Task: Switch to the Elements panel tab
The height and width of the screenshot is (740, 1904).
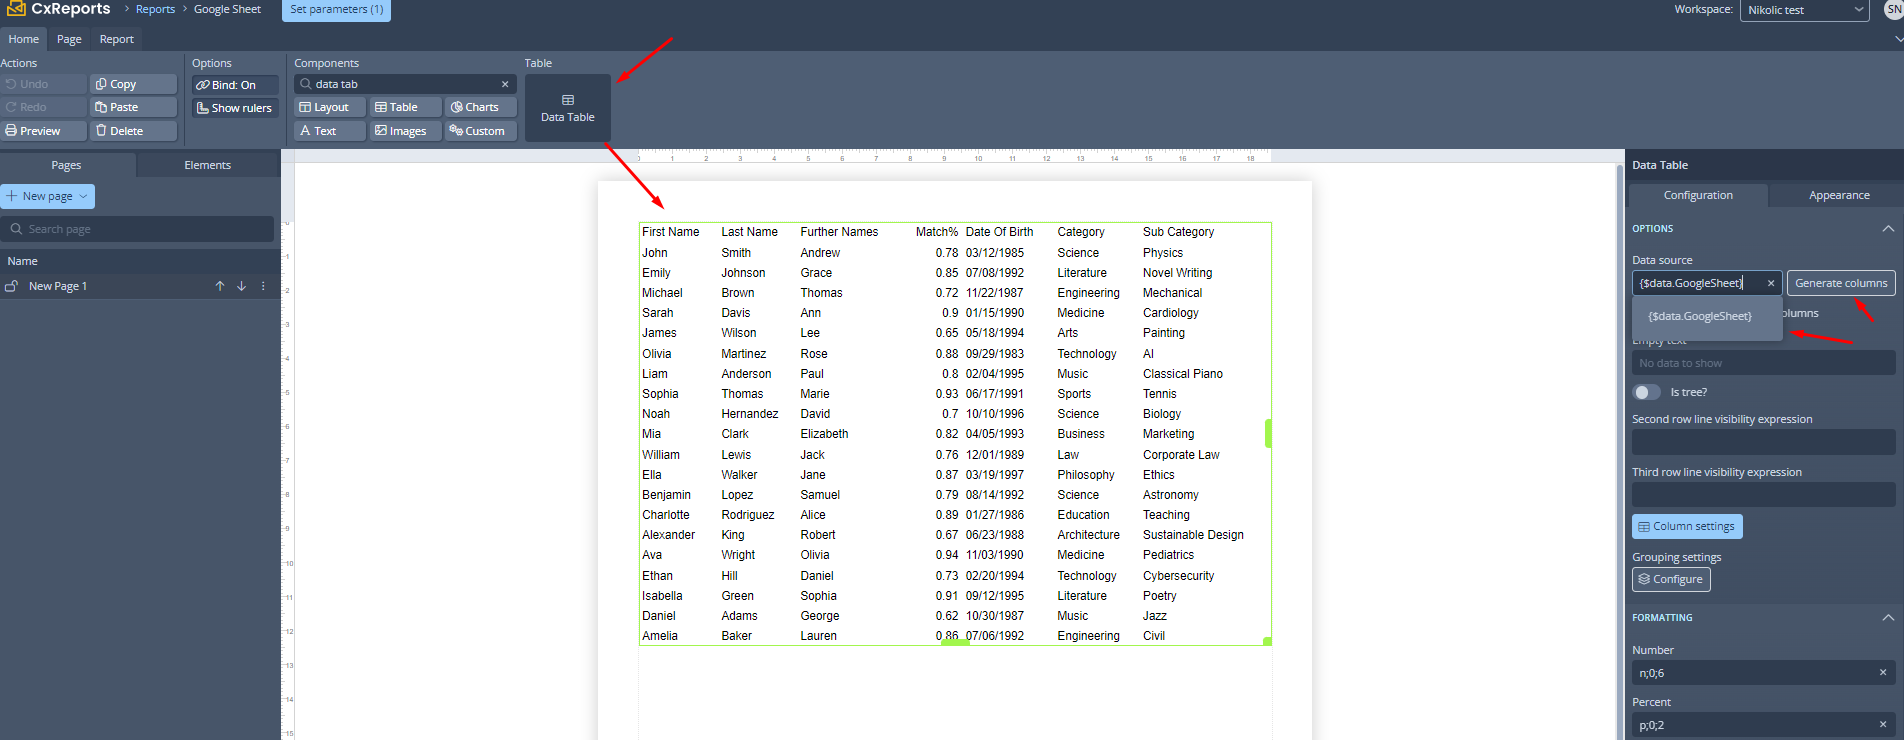Action: pos(207,165)
